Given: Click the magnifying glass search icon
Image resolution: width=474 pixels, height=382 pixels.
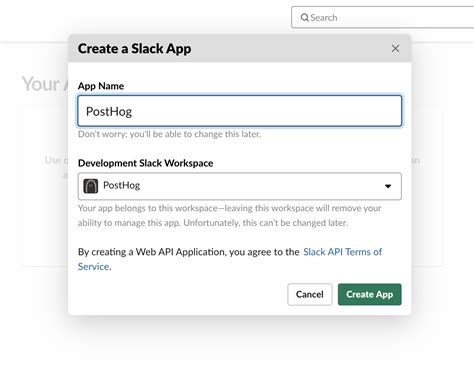Looking at the screenshot, I should [x=304, y=17].
